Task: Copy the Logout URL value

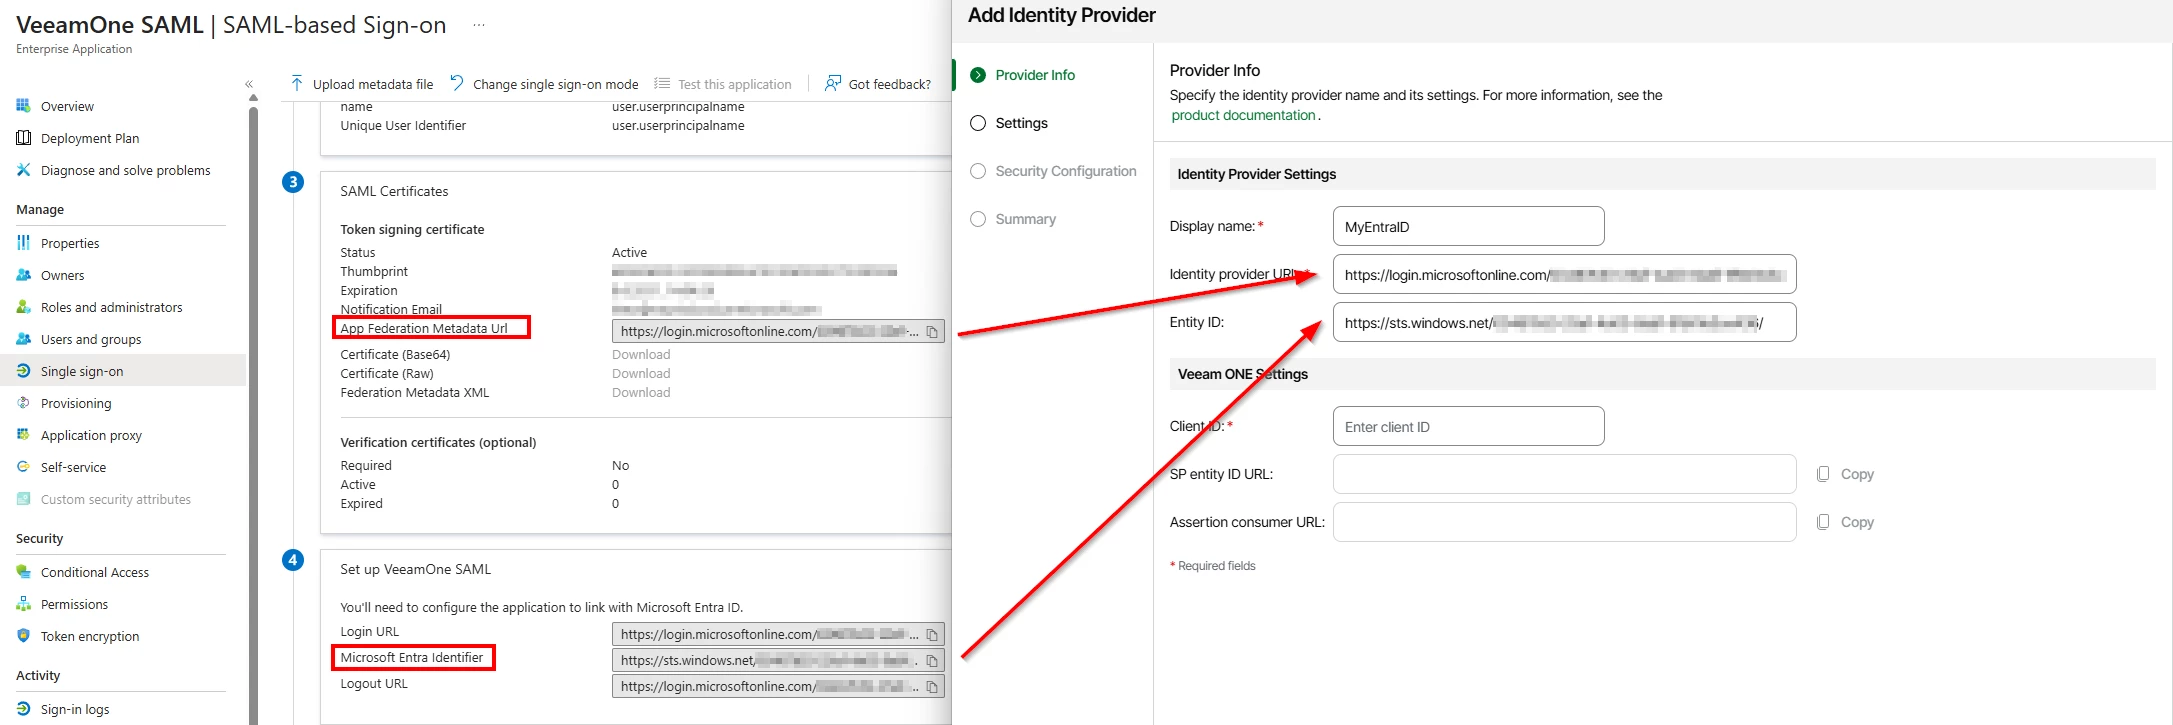Action: click(932, 686)
